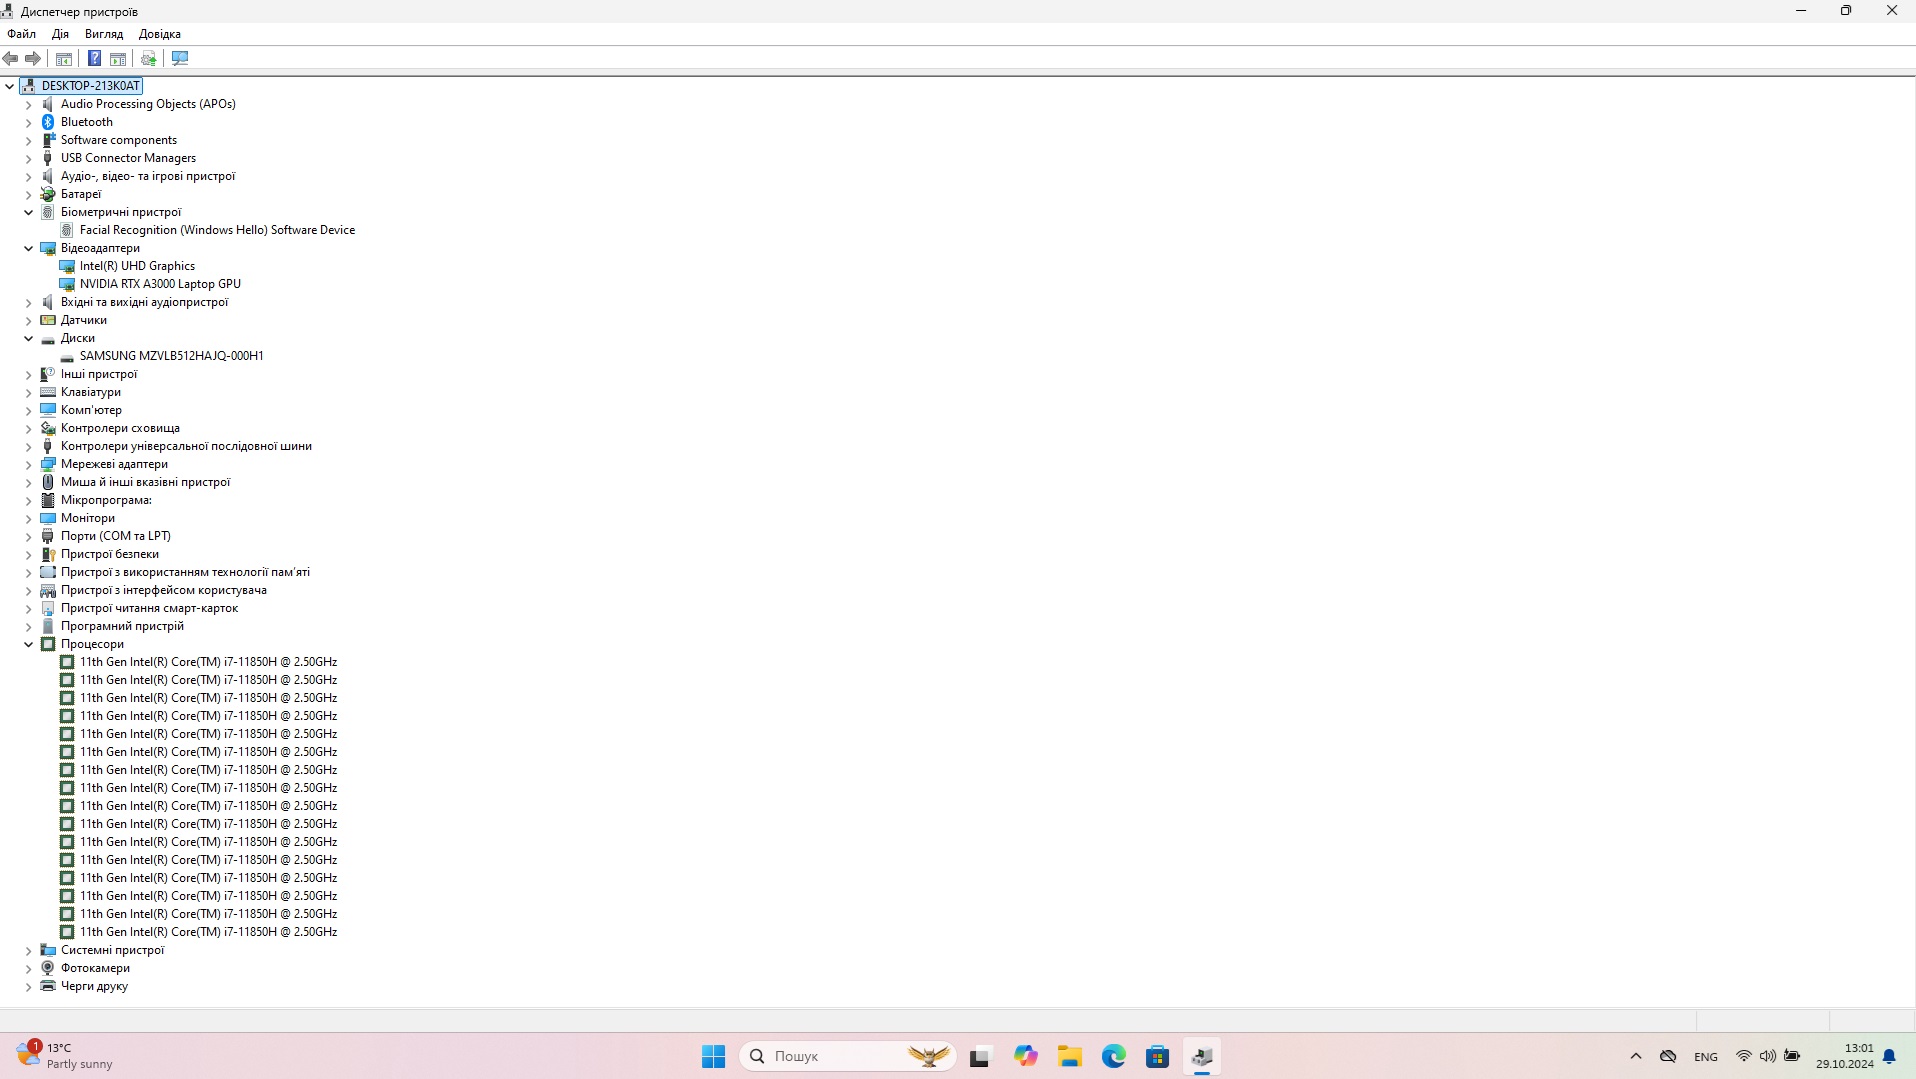This screenshot has width=1916, height=1079.
Task: Select NVIDIA RTX A3000 Laptop GPU
Action: pyautogui.click(x=160, y=284)
